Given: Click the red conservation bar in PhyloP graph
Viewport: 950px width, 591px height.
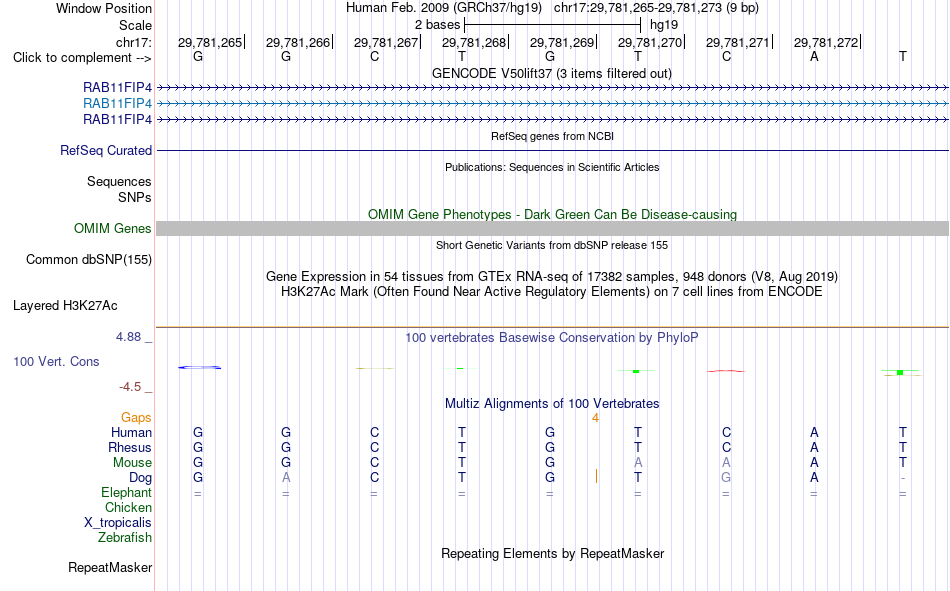Looking at the screenshot, I should pos(726,371).
